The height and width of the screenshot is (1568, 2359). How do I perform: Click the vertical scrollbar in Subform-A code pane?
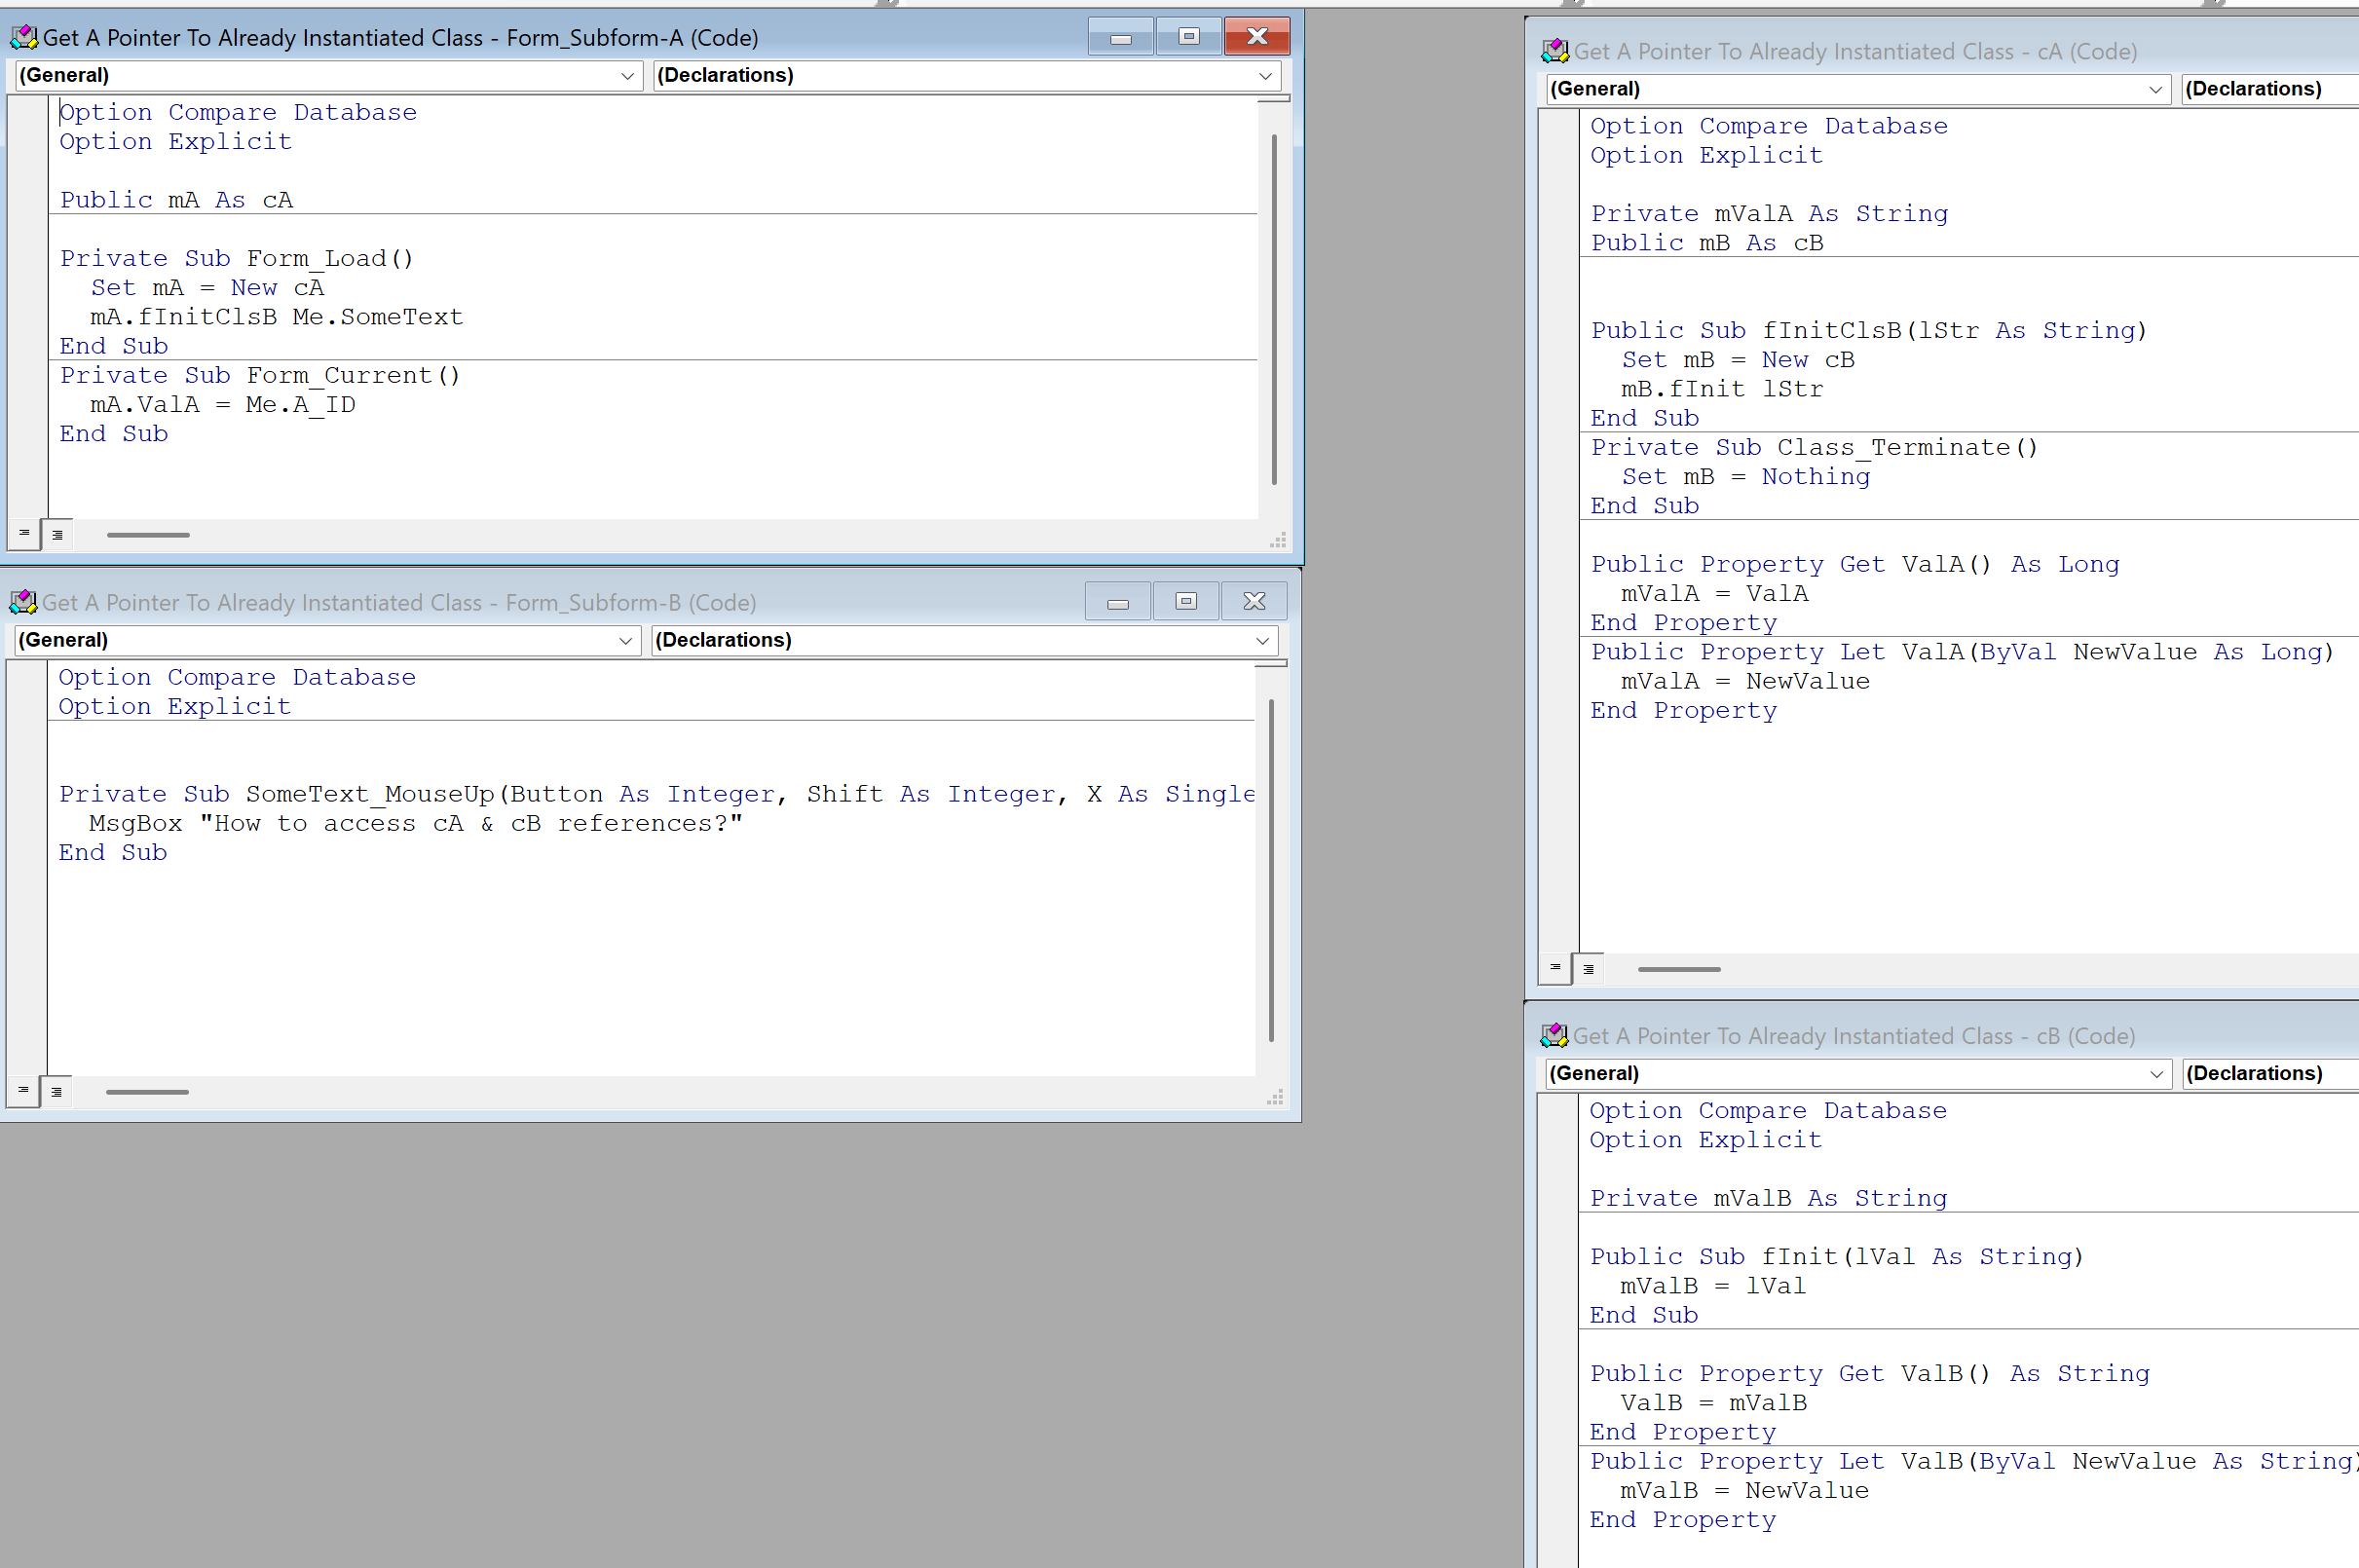click(1273, 308)
